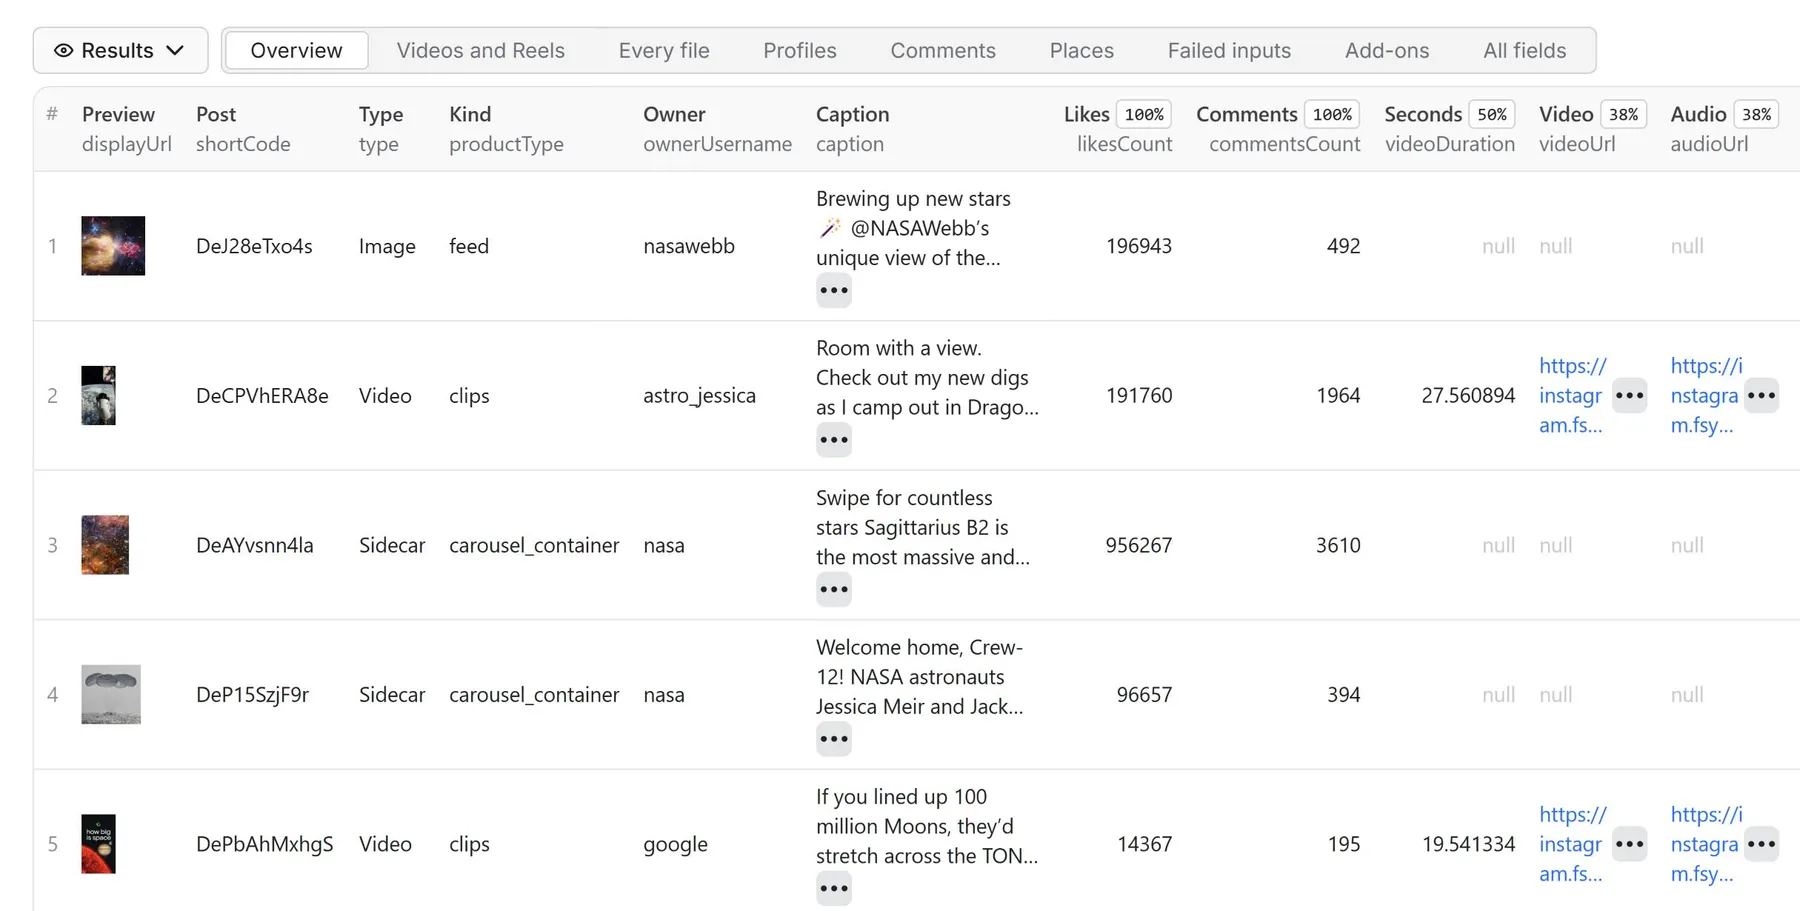Expand the google post caption ellipsis
This screenshot has width=1800, height=911.
point(834,888)
